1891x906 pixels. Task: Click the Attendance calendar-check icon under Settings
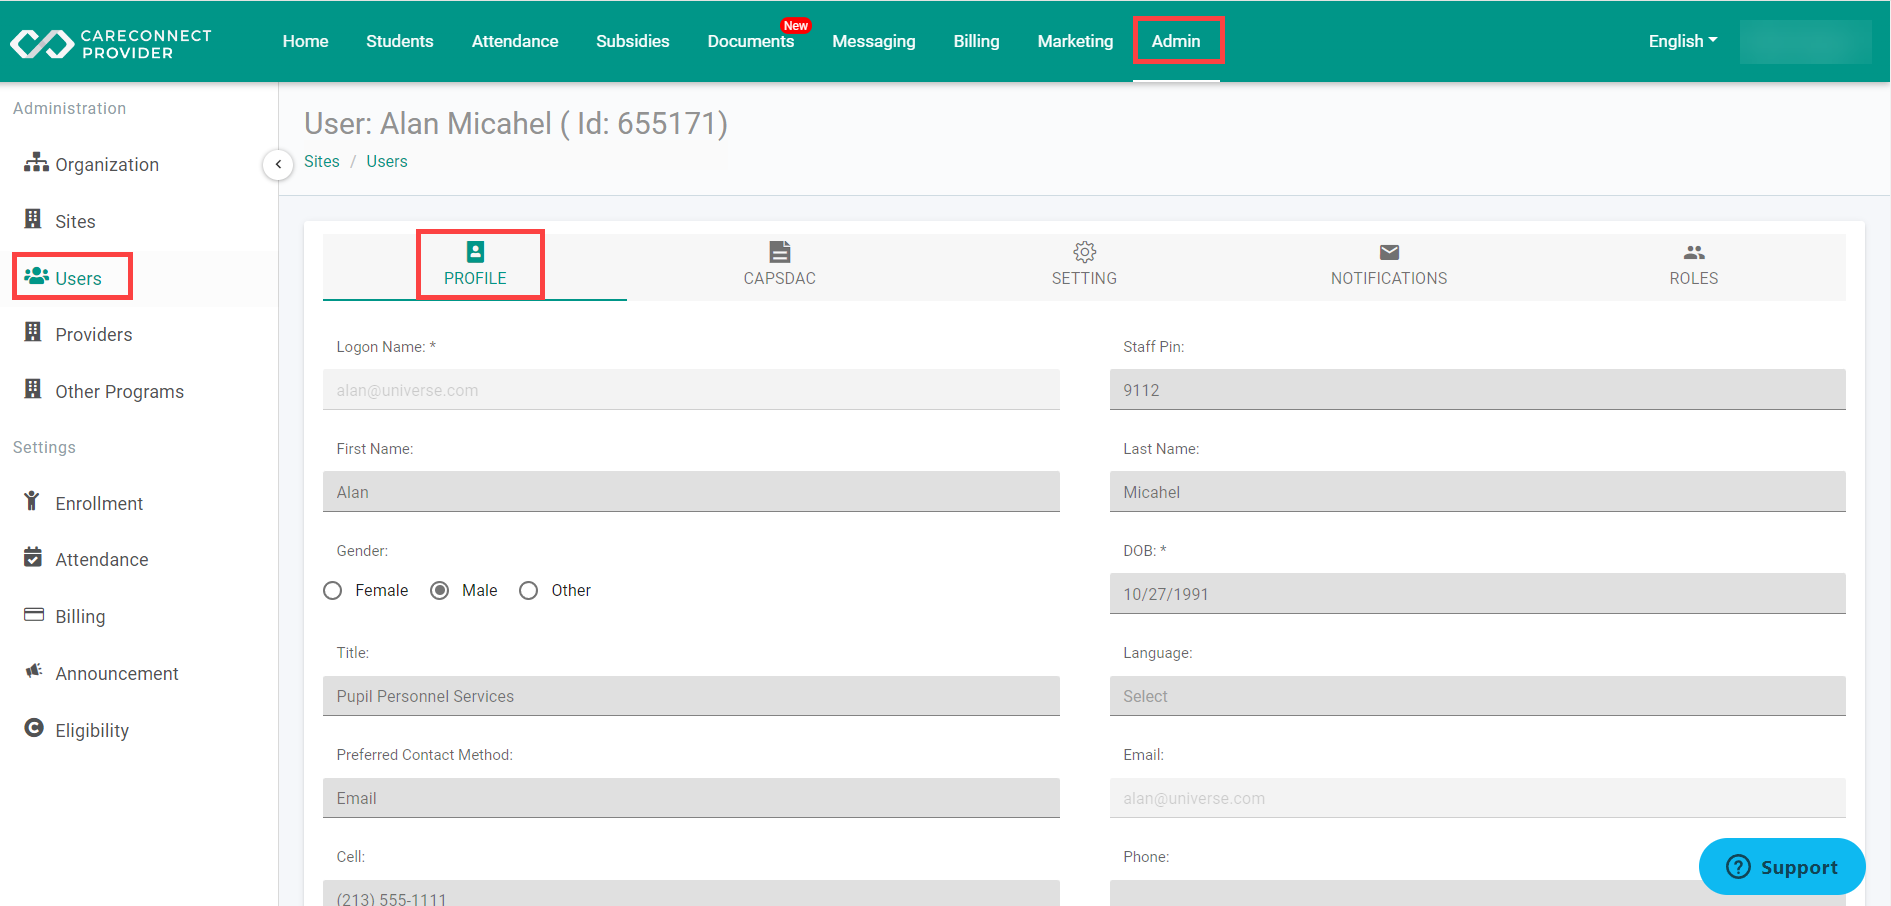[33, 557]
